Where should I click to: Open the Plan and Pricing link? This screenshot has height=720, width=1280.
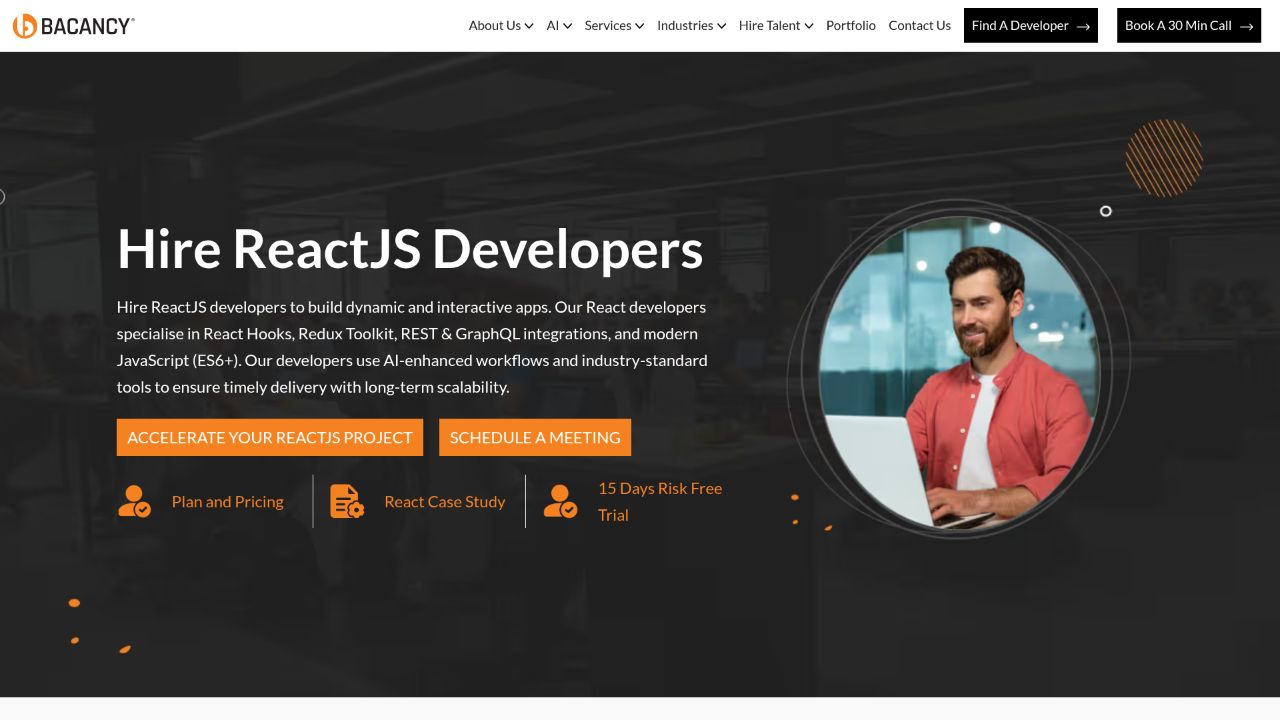(227, 502)
